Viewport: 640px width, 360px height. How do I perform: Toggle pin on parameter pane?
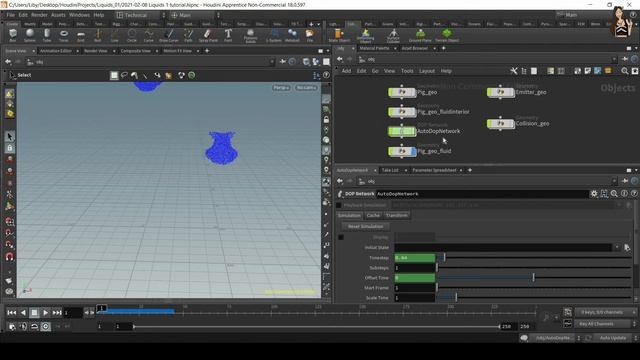pos(624,181)
